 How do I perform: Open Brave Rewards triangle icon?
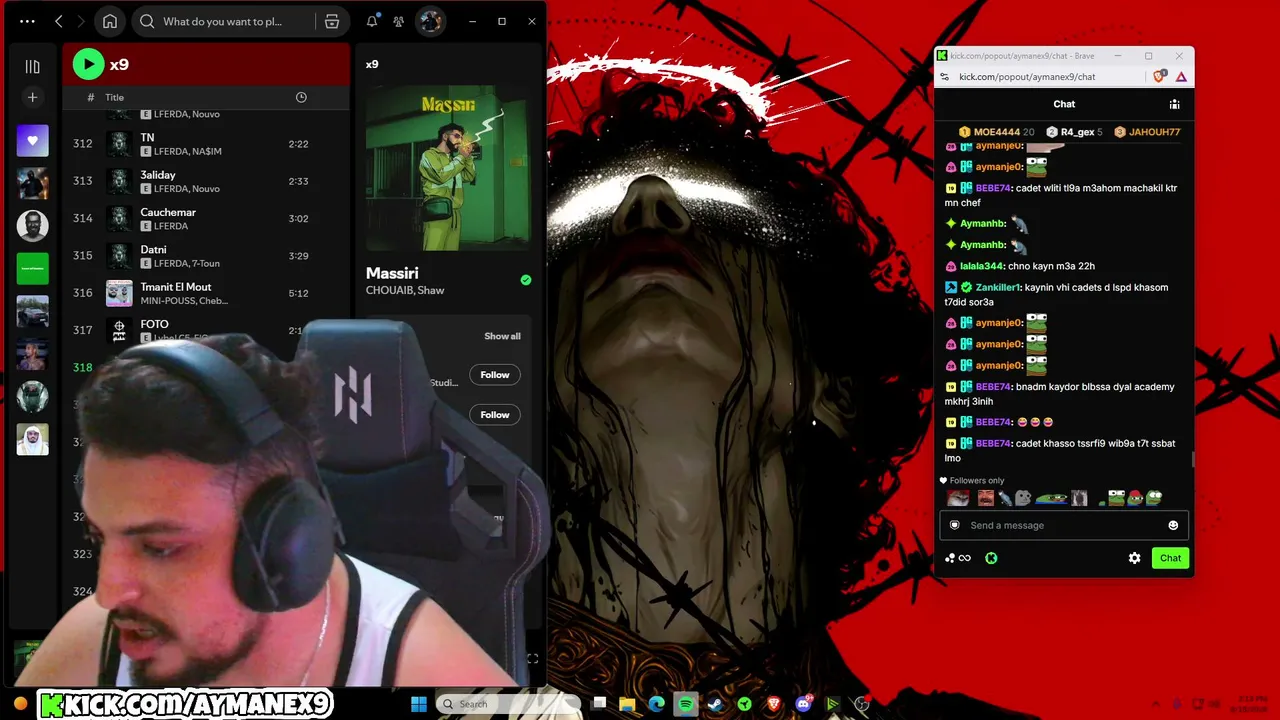point(1181,77)
